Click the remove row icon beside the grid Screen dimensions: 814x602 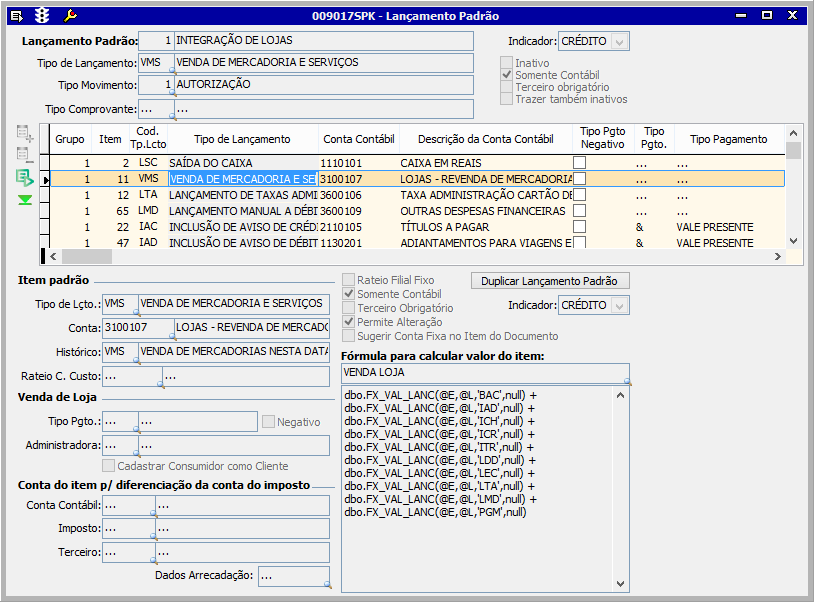24,155
